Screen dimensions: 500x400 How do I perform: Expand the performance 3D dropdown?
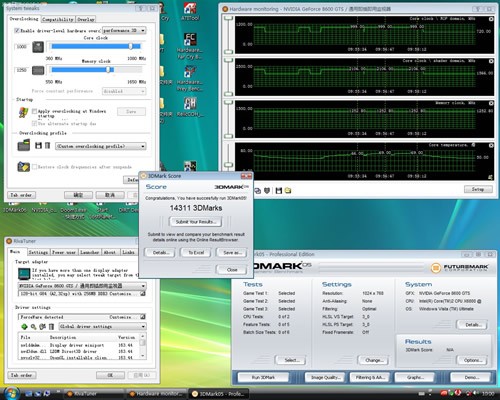[x=124, y=30]
